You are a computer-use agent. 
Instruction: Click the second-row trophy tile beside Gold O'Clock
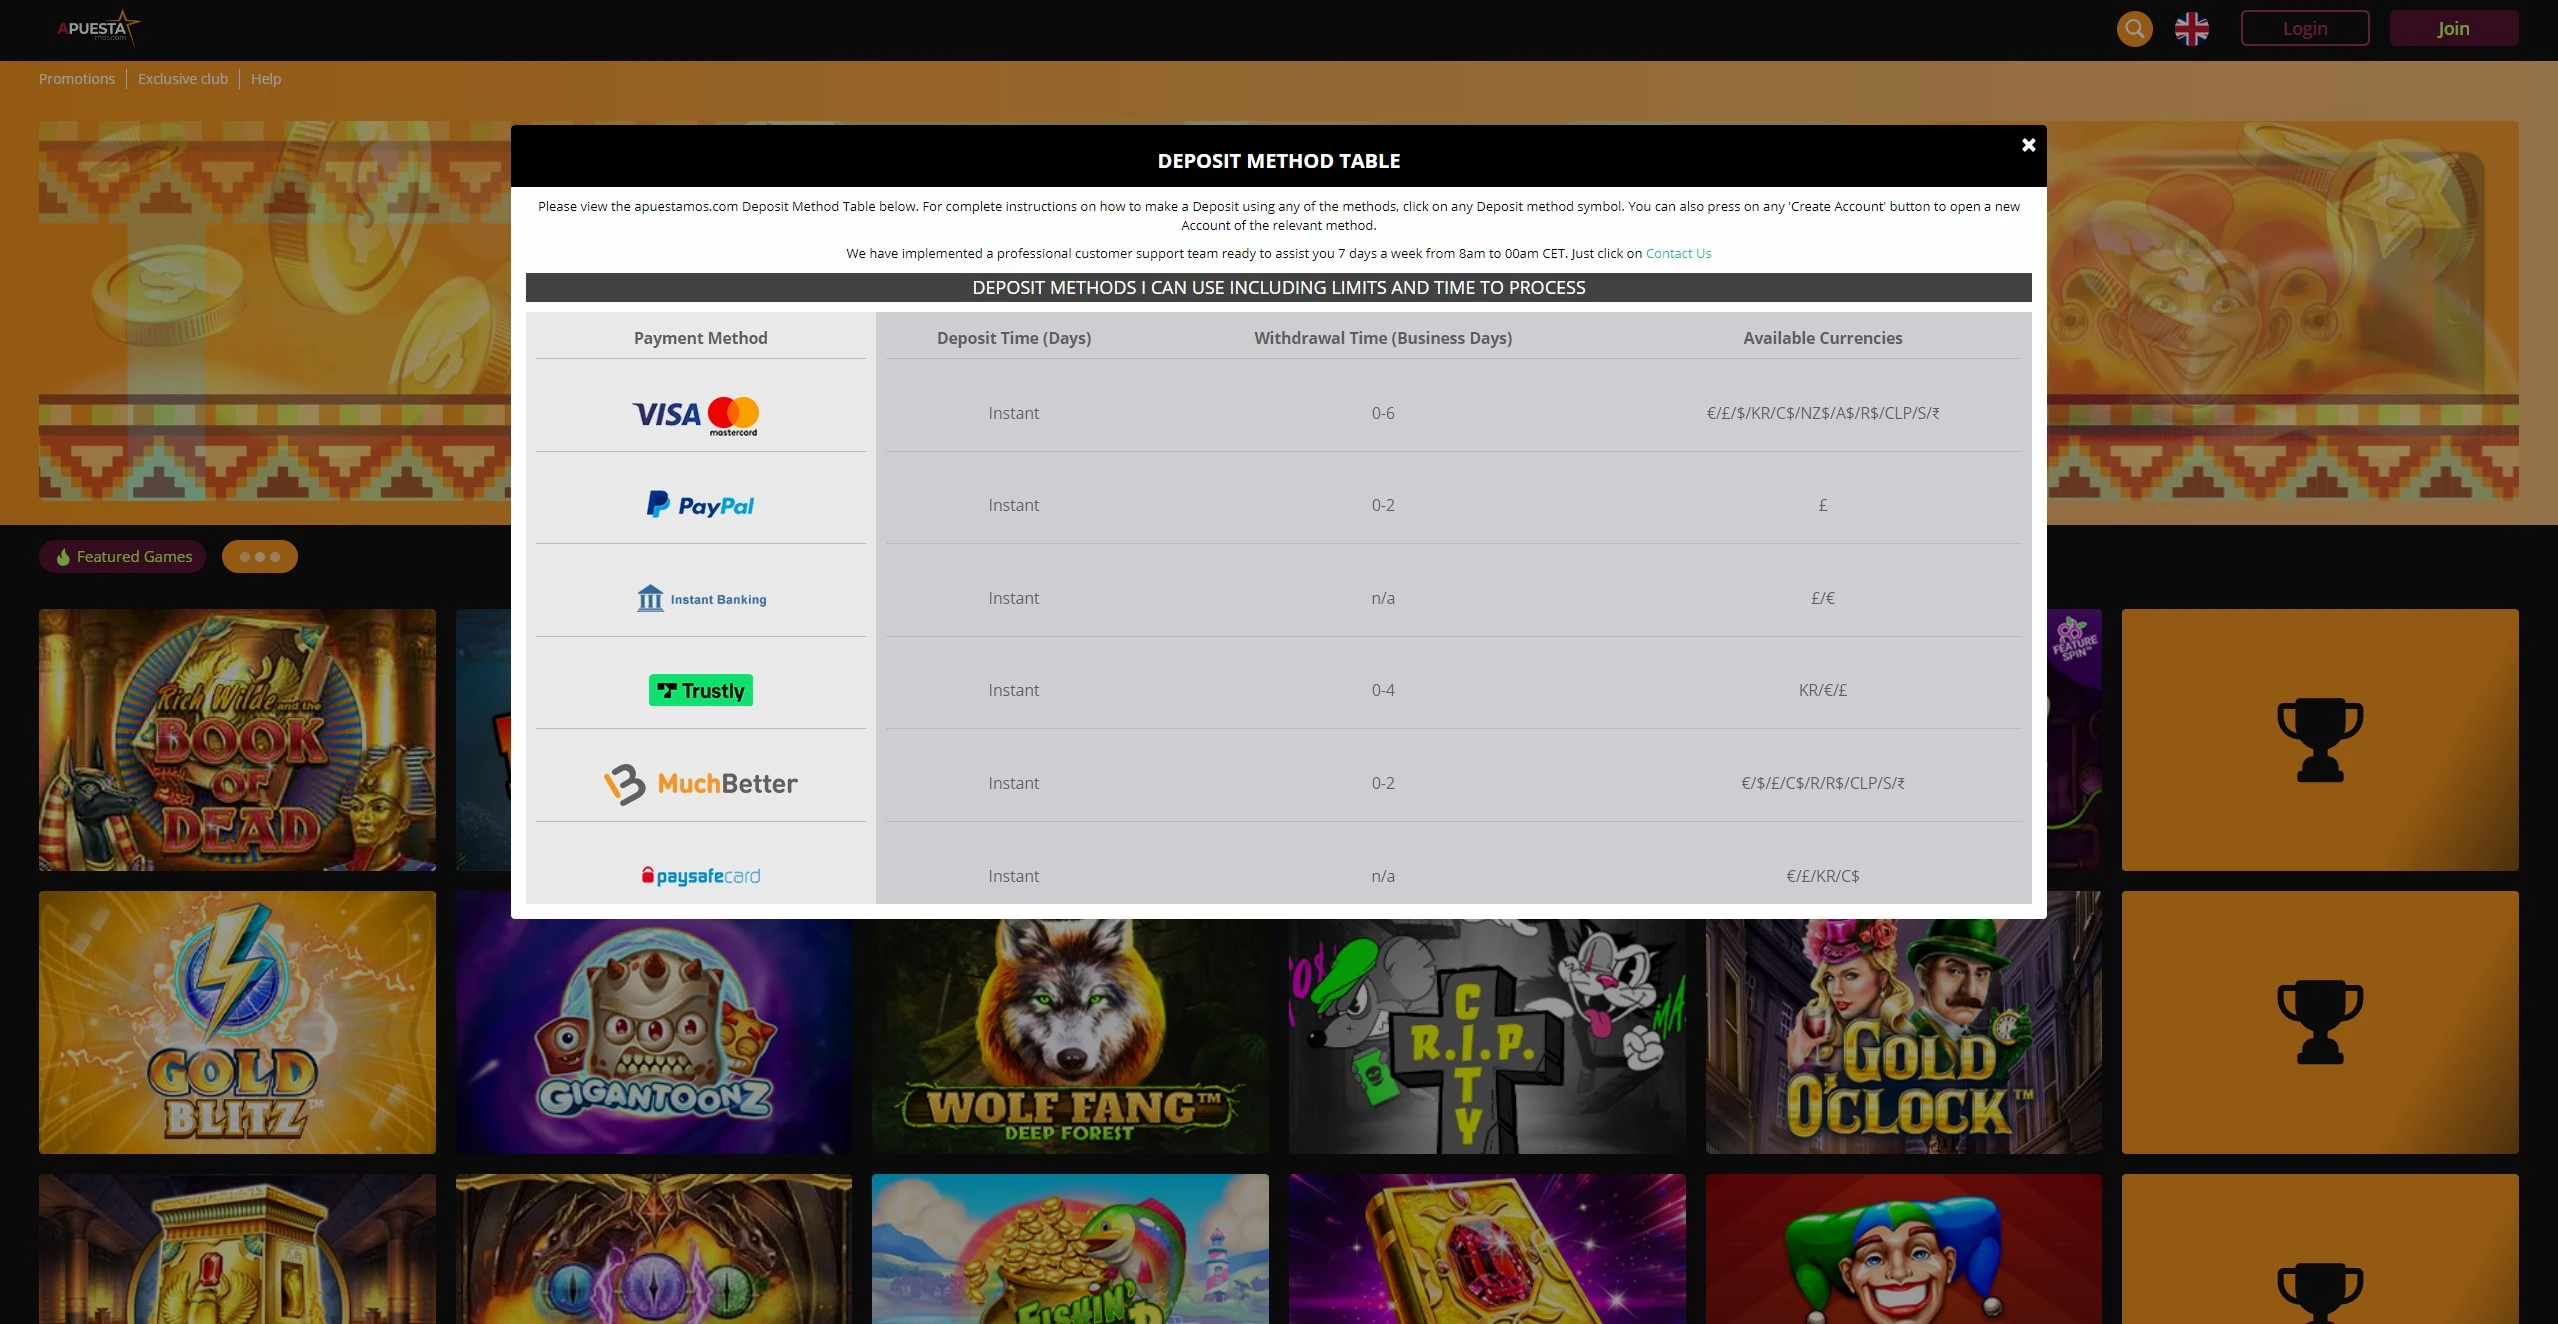click(x=2320, y=1023)
